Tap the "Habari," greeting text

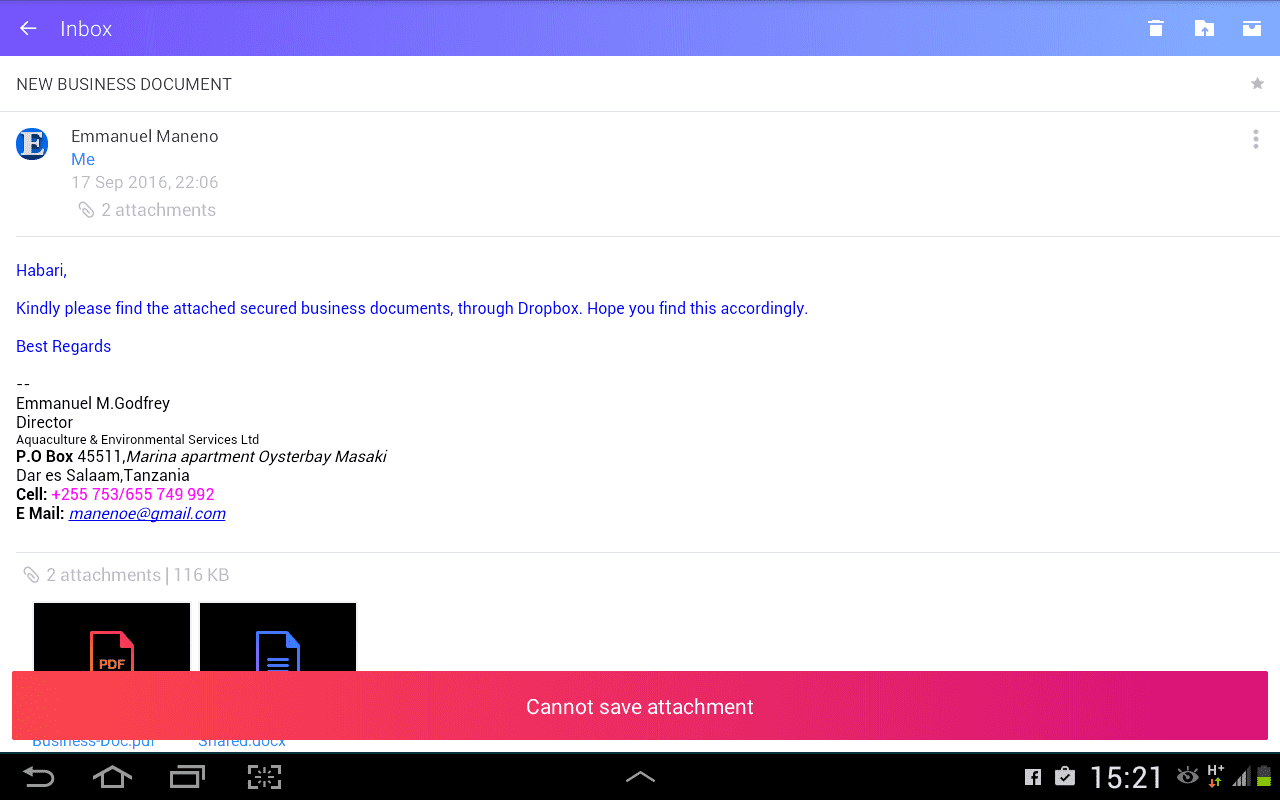(x=41, y=270)
